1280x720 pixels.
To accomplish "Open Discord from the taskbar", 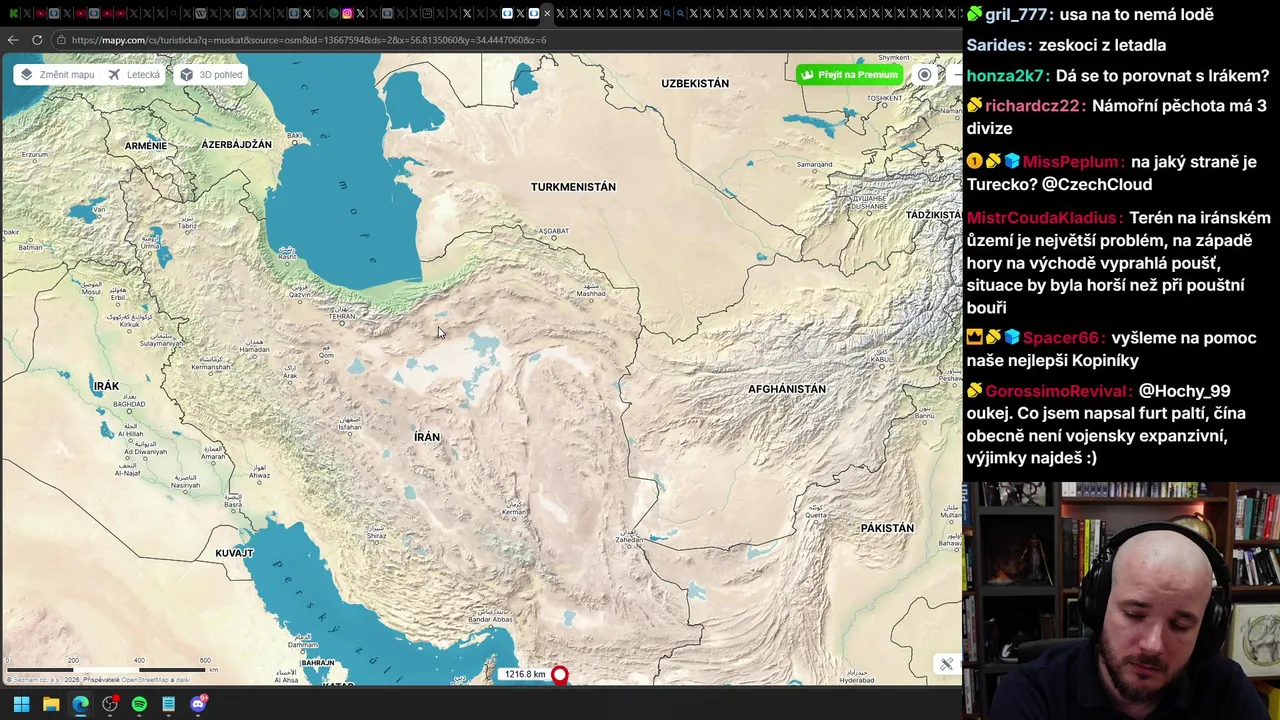I will click(x=198, y=704).
